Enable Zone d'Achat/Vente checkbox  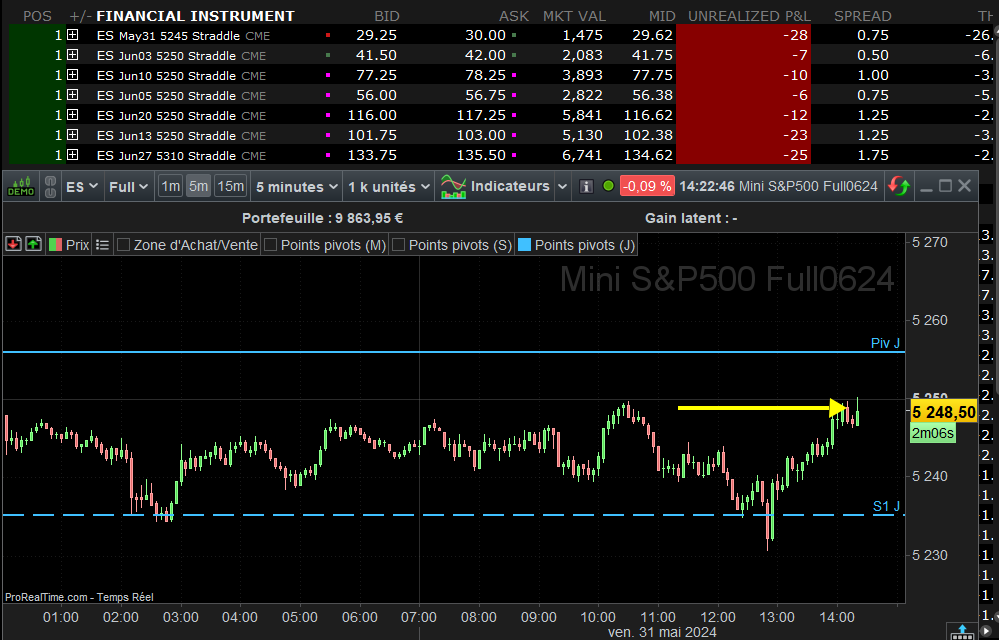click(x=124, y=244)
